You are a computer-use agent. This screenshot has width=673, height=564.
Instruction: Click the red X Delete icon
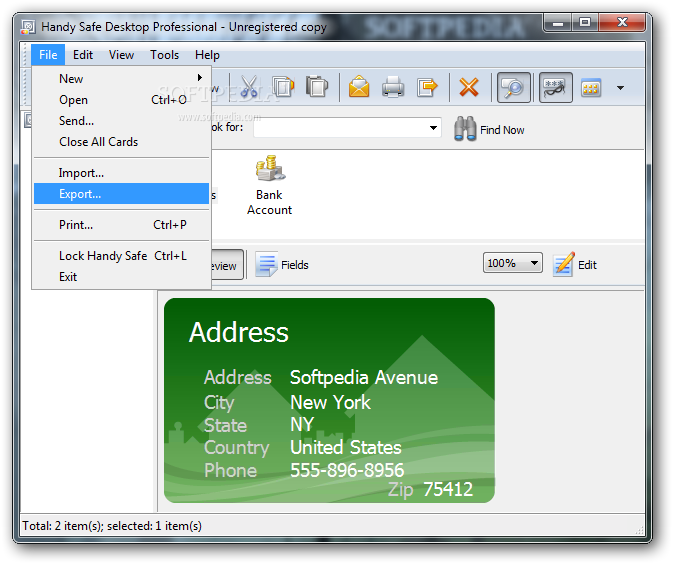tap(469, 87)
